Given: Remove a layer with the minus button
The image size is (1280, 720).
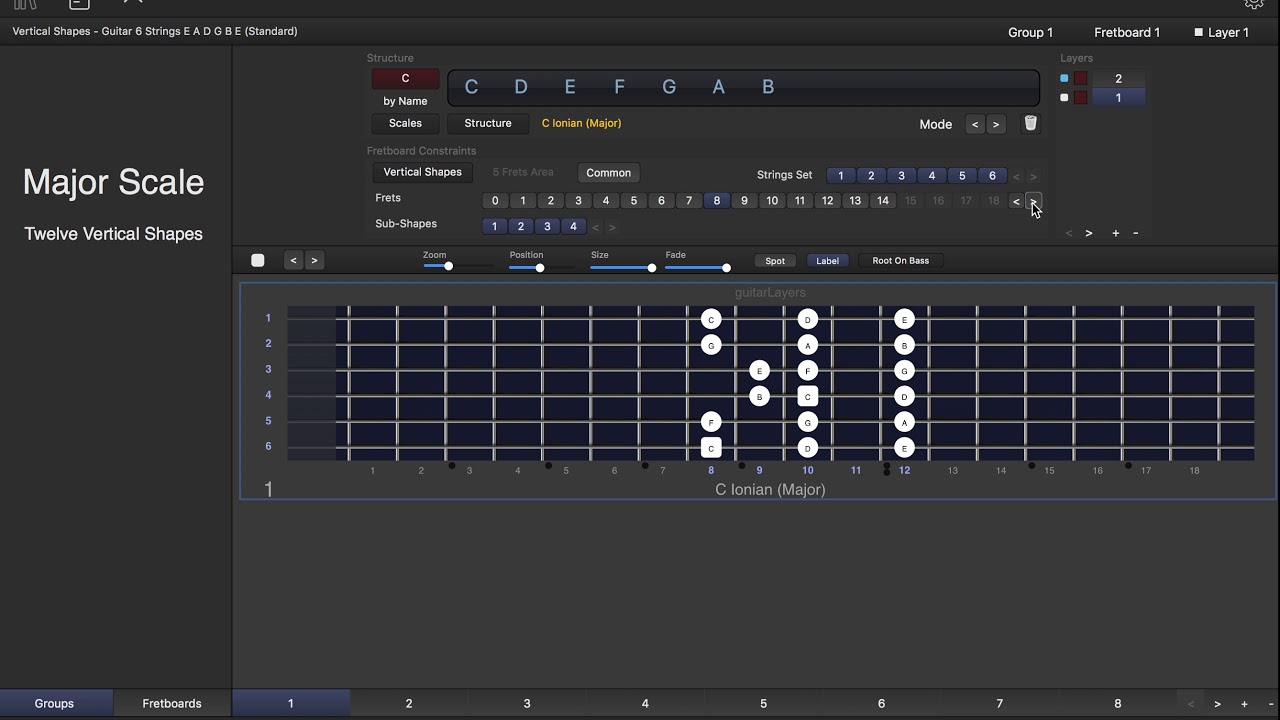Looking at the screenshot, I should click(1135, 233).
